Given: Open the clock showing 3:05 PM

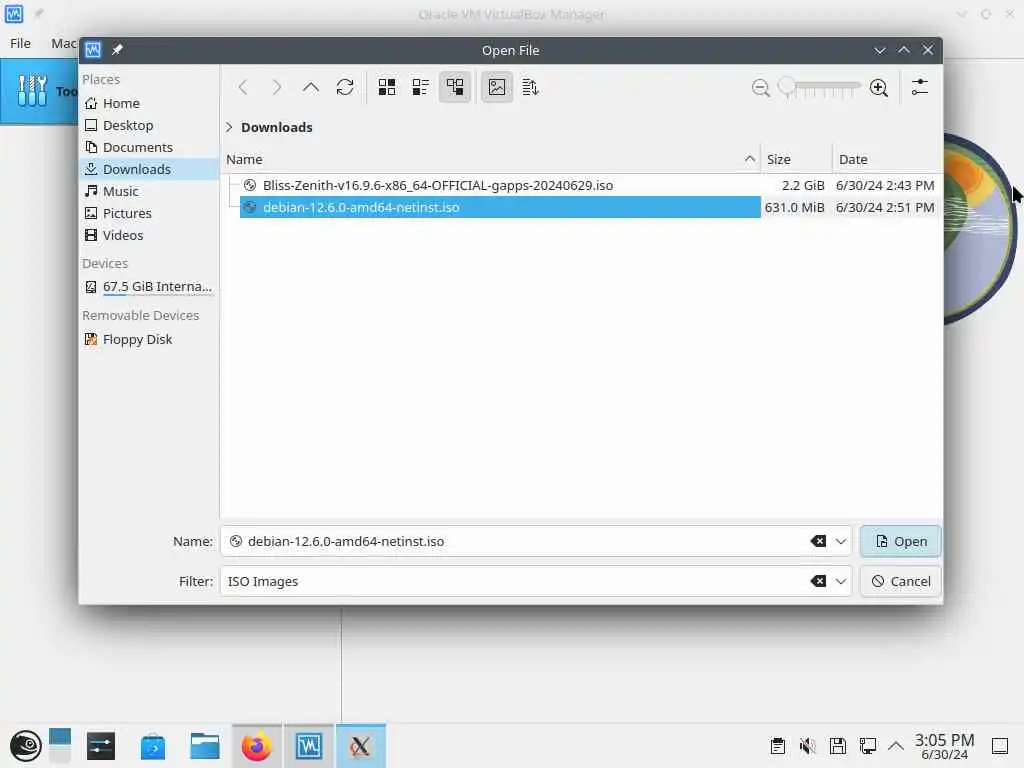Looking at the screenshot, I should click(x=944, y=746).
